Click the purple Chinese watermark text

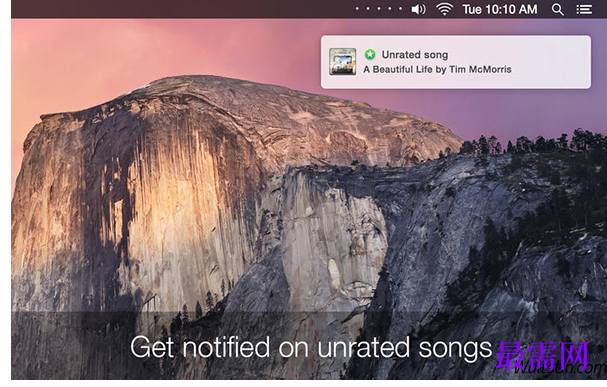(542, 355)
